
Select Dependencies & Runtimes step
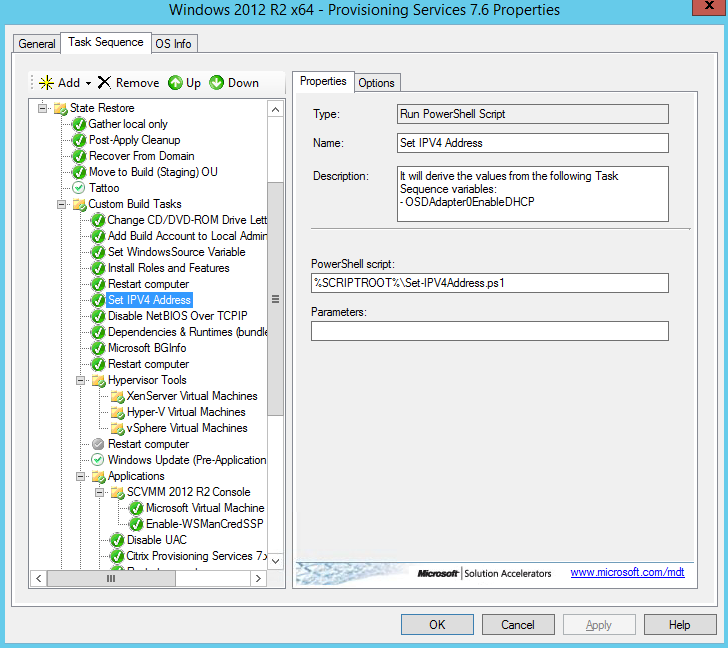pos(187,332)
